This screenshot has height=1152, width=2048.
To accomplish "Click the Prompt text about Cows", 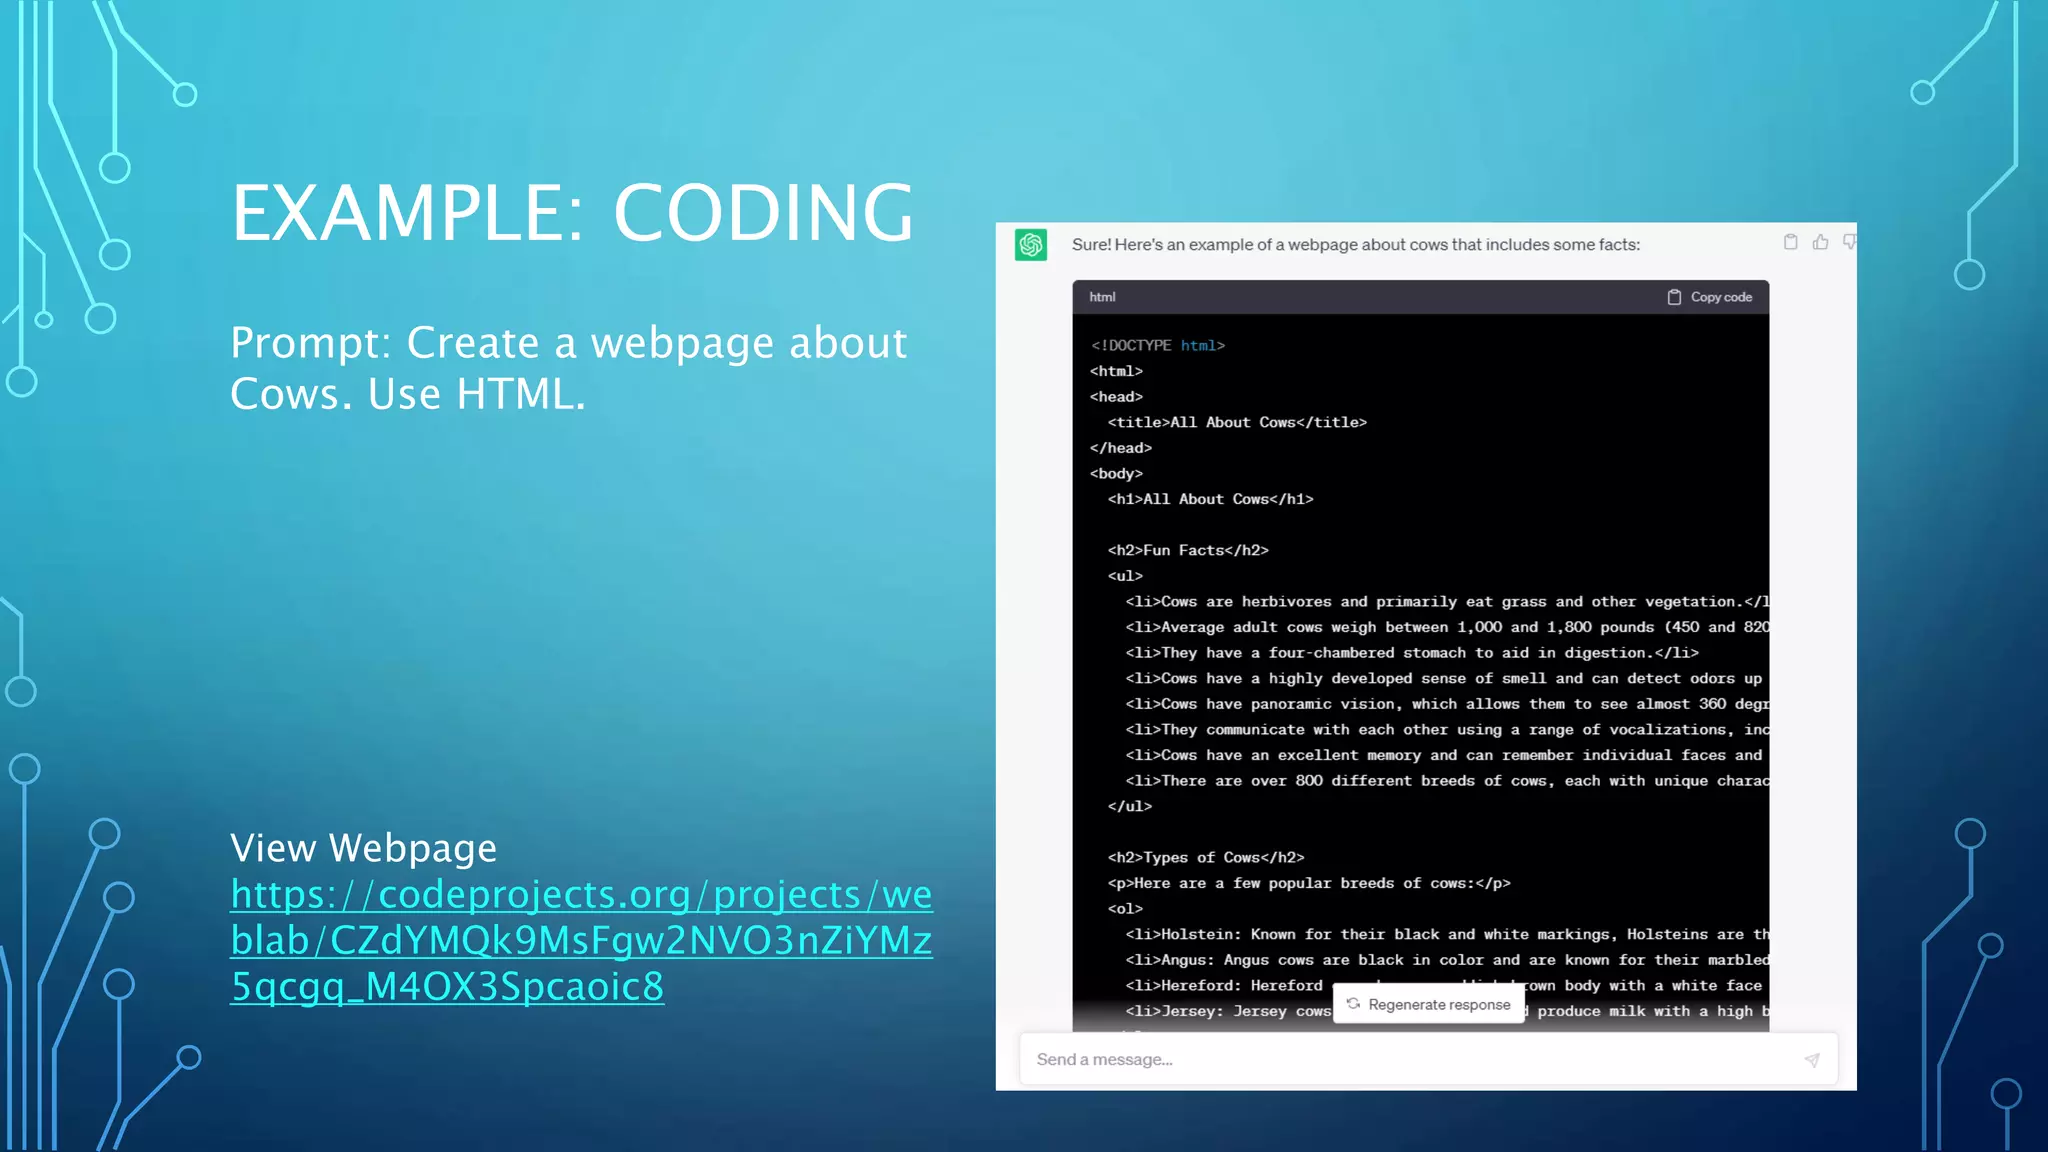I will point(568,368).
